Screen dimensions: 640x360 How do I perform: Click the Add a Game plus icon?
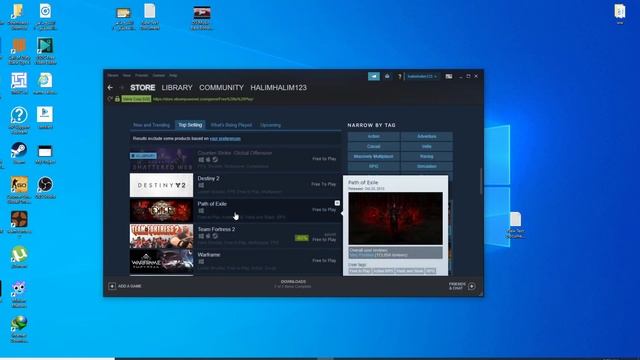tap(112, 286)
